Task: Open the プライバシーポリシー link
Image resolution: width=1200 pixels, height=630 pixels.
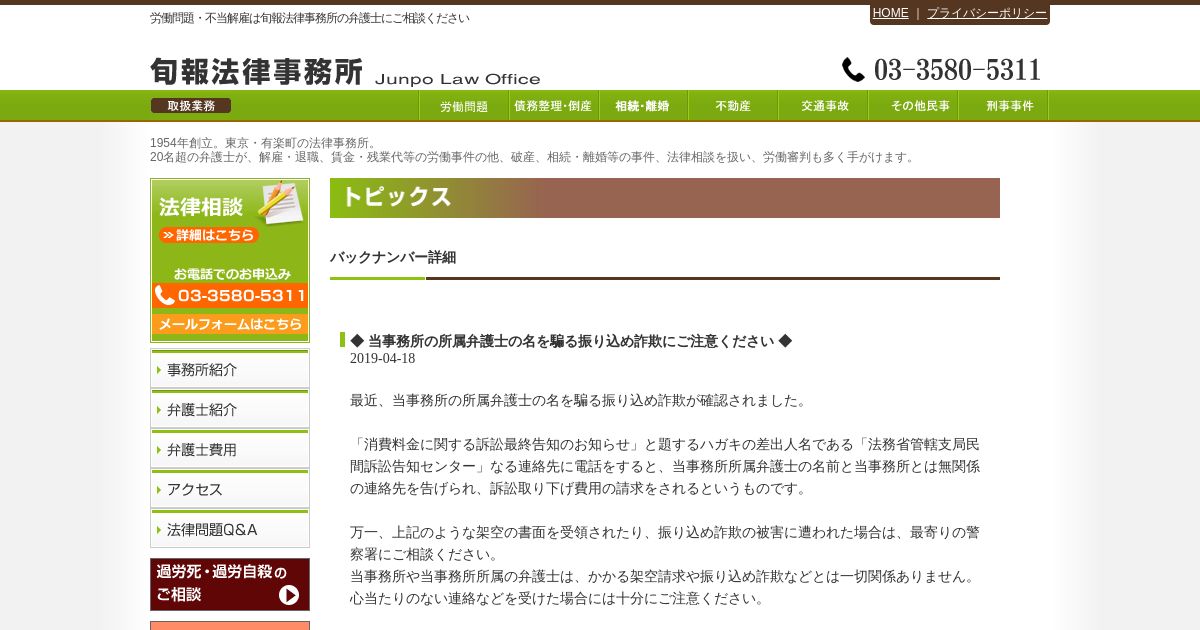Action: pyautogui.click(x=987, y=13)
